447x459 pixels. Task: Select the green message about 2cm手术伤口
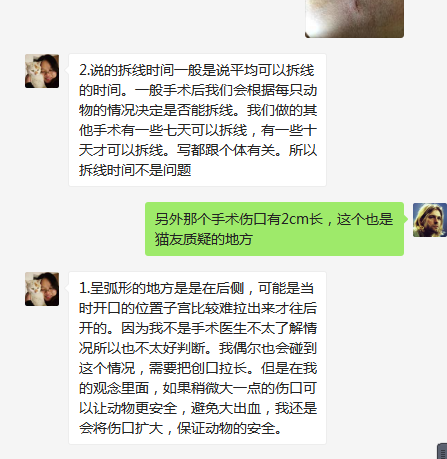[x=274, y=229]
